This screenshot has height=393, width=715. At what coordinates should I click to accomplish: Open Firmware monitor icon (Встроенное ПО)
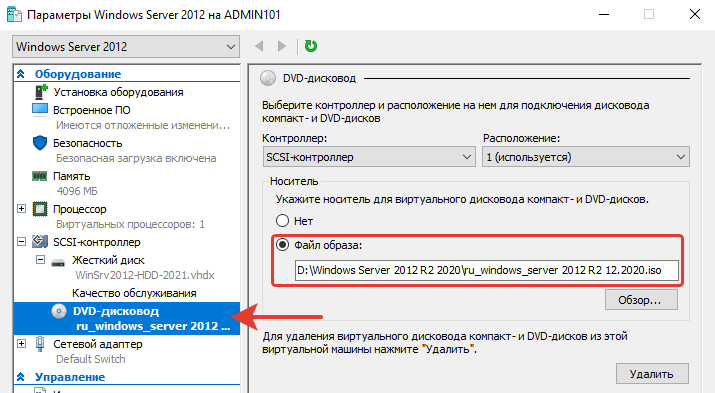pos(40,109)
